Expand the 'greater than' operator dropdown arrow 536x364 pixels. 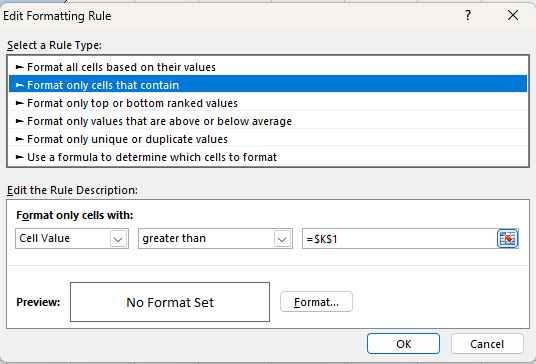(x=282, y=239)
